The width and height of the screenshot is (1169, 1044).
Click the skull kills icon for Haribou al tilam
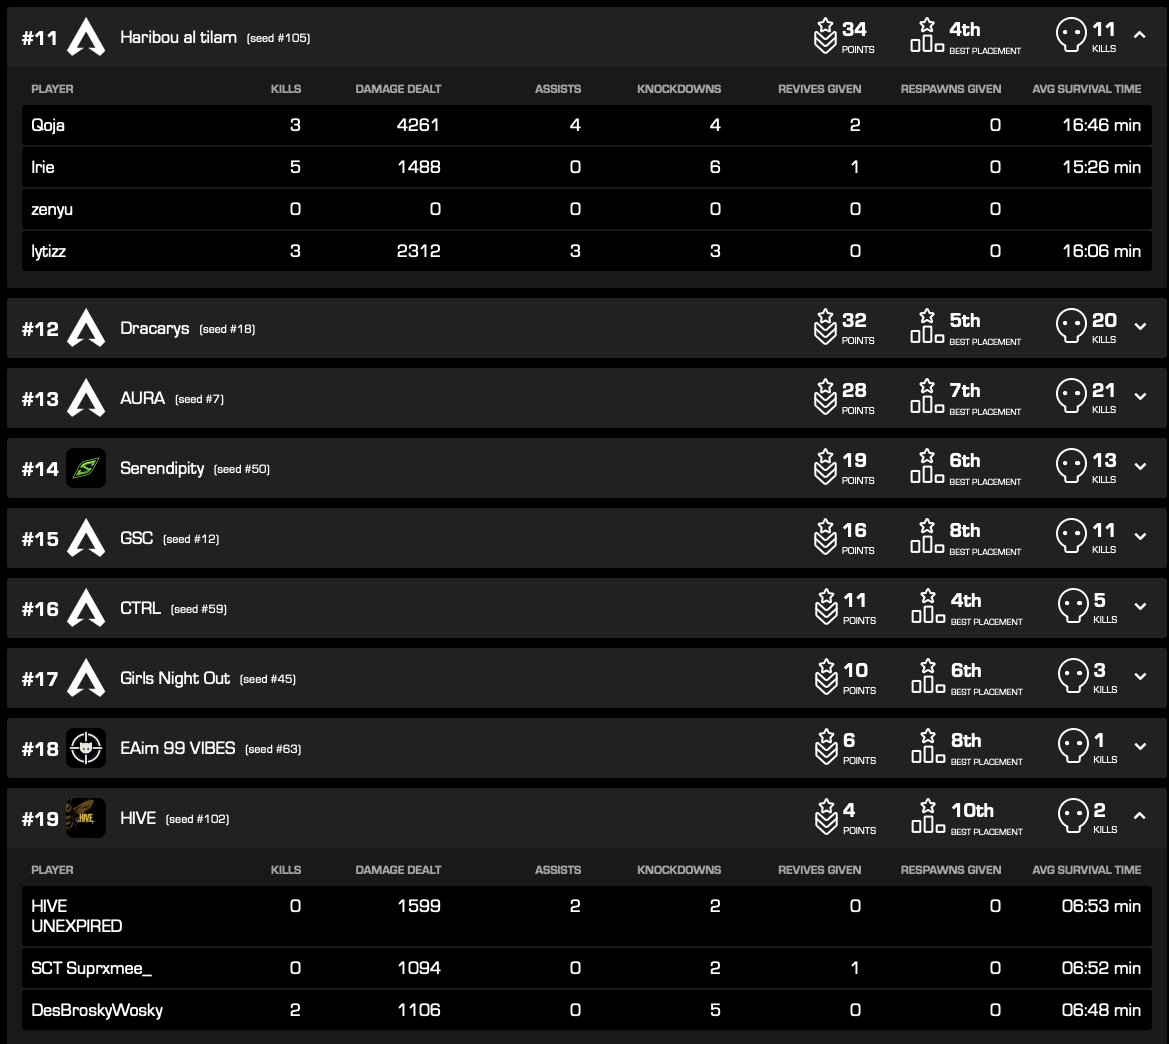click(1071, 35)
